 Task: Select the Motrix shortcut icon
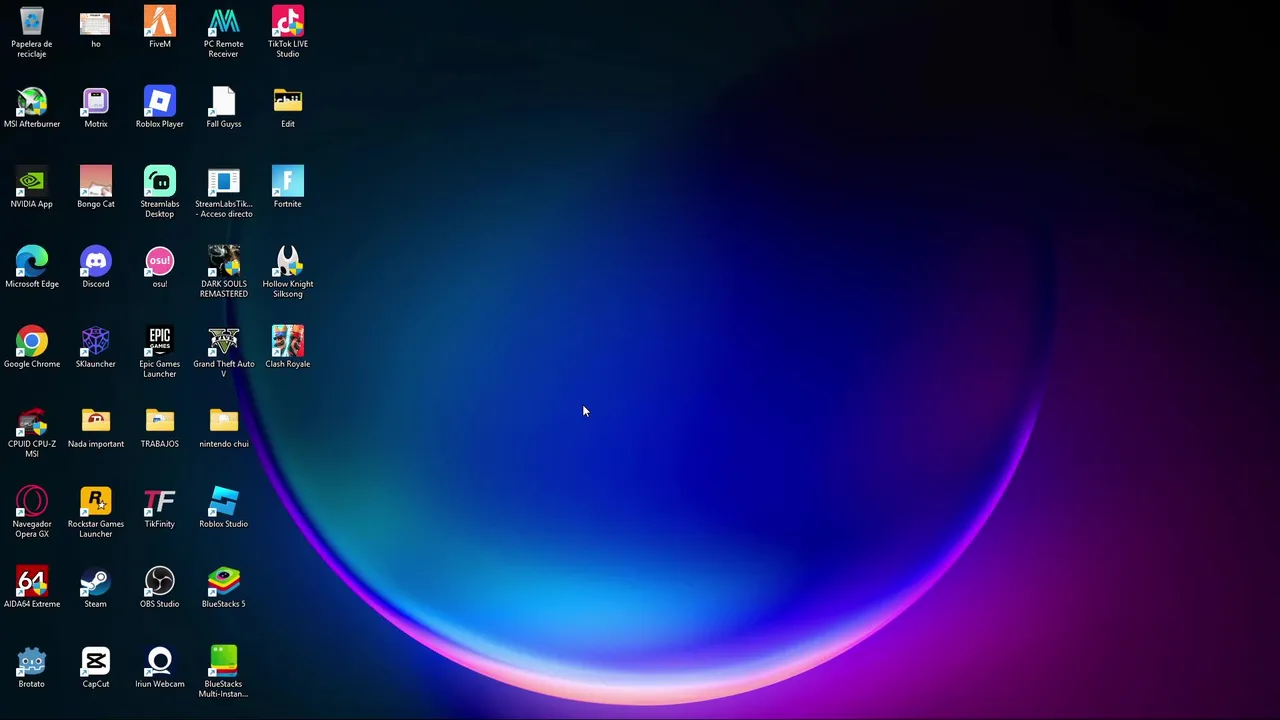96,101
